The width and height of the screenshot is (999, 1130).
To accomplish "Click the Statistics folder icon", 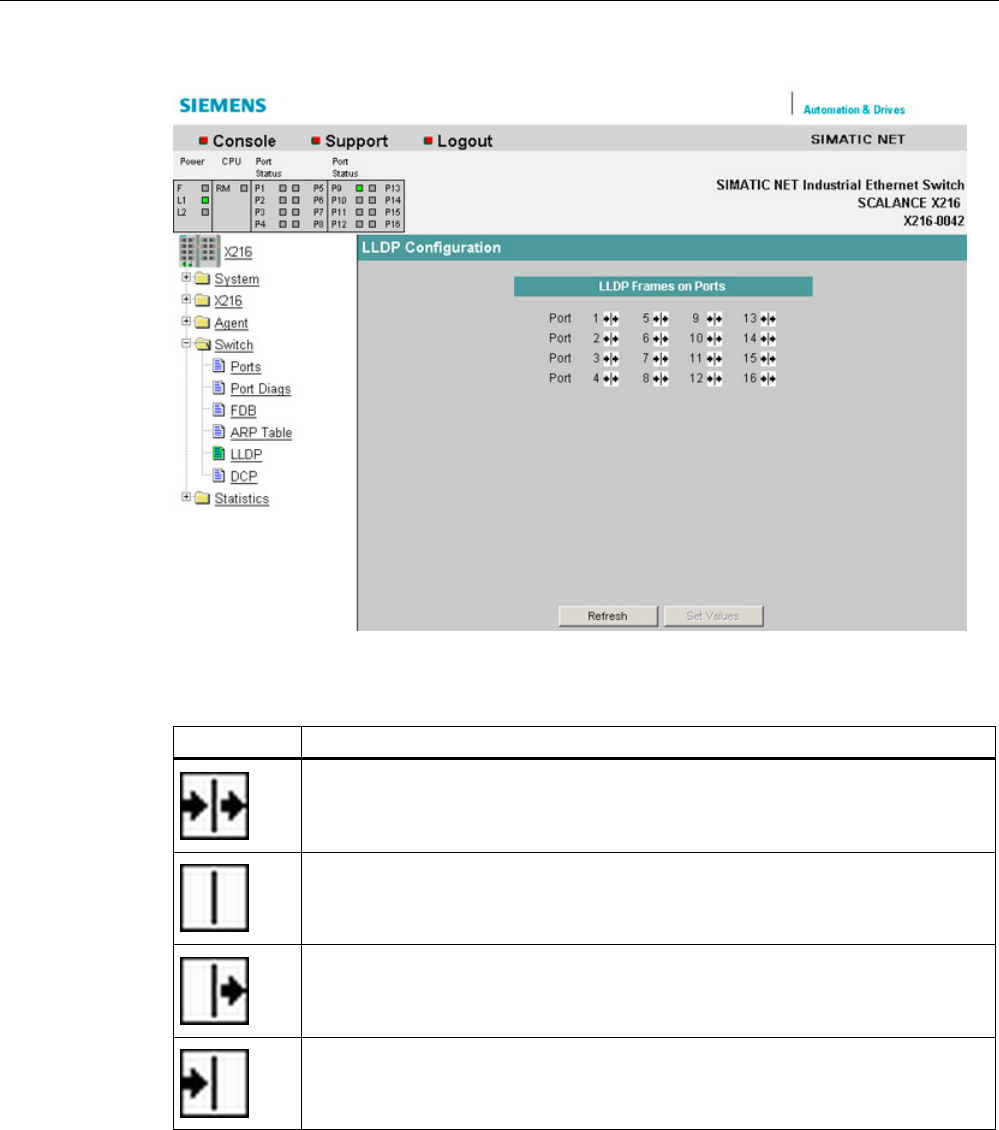I will pyautogui.click(x=203, y=498).
